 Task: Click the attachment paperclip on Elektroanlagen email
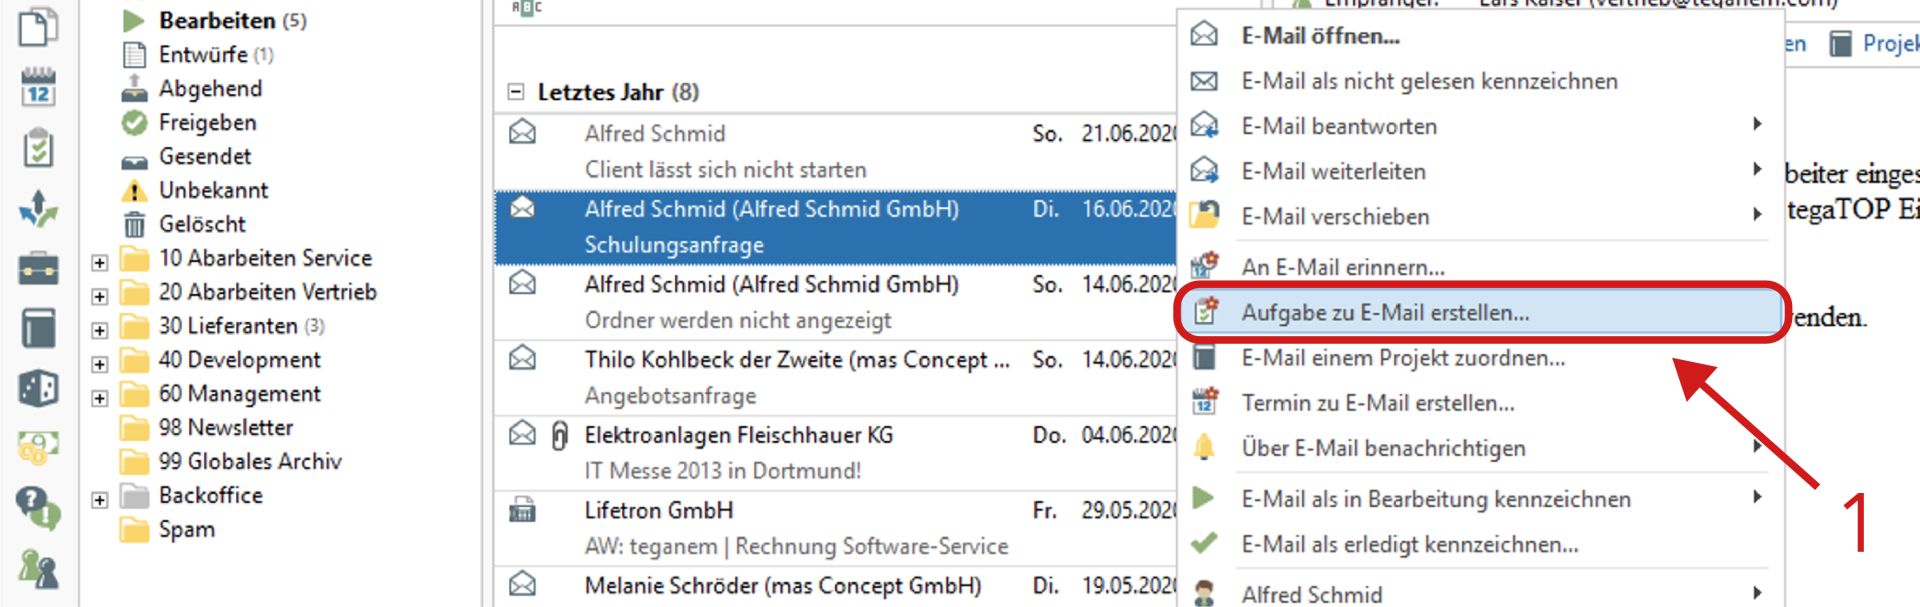[x=560, y=435]
